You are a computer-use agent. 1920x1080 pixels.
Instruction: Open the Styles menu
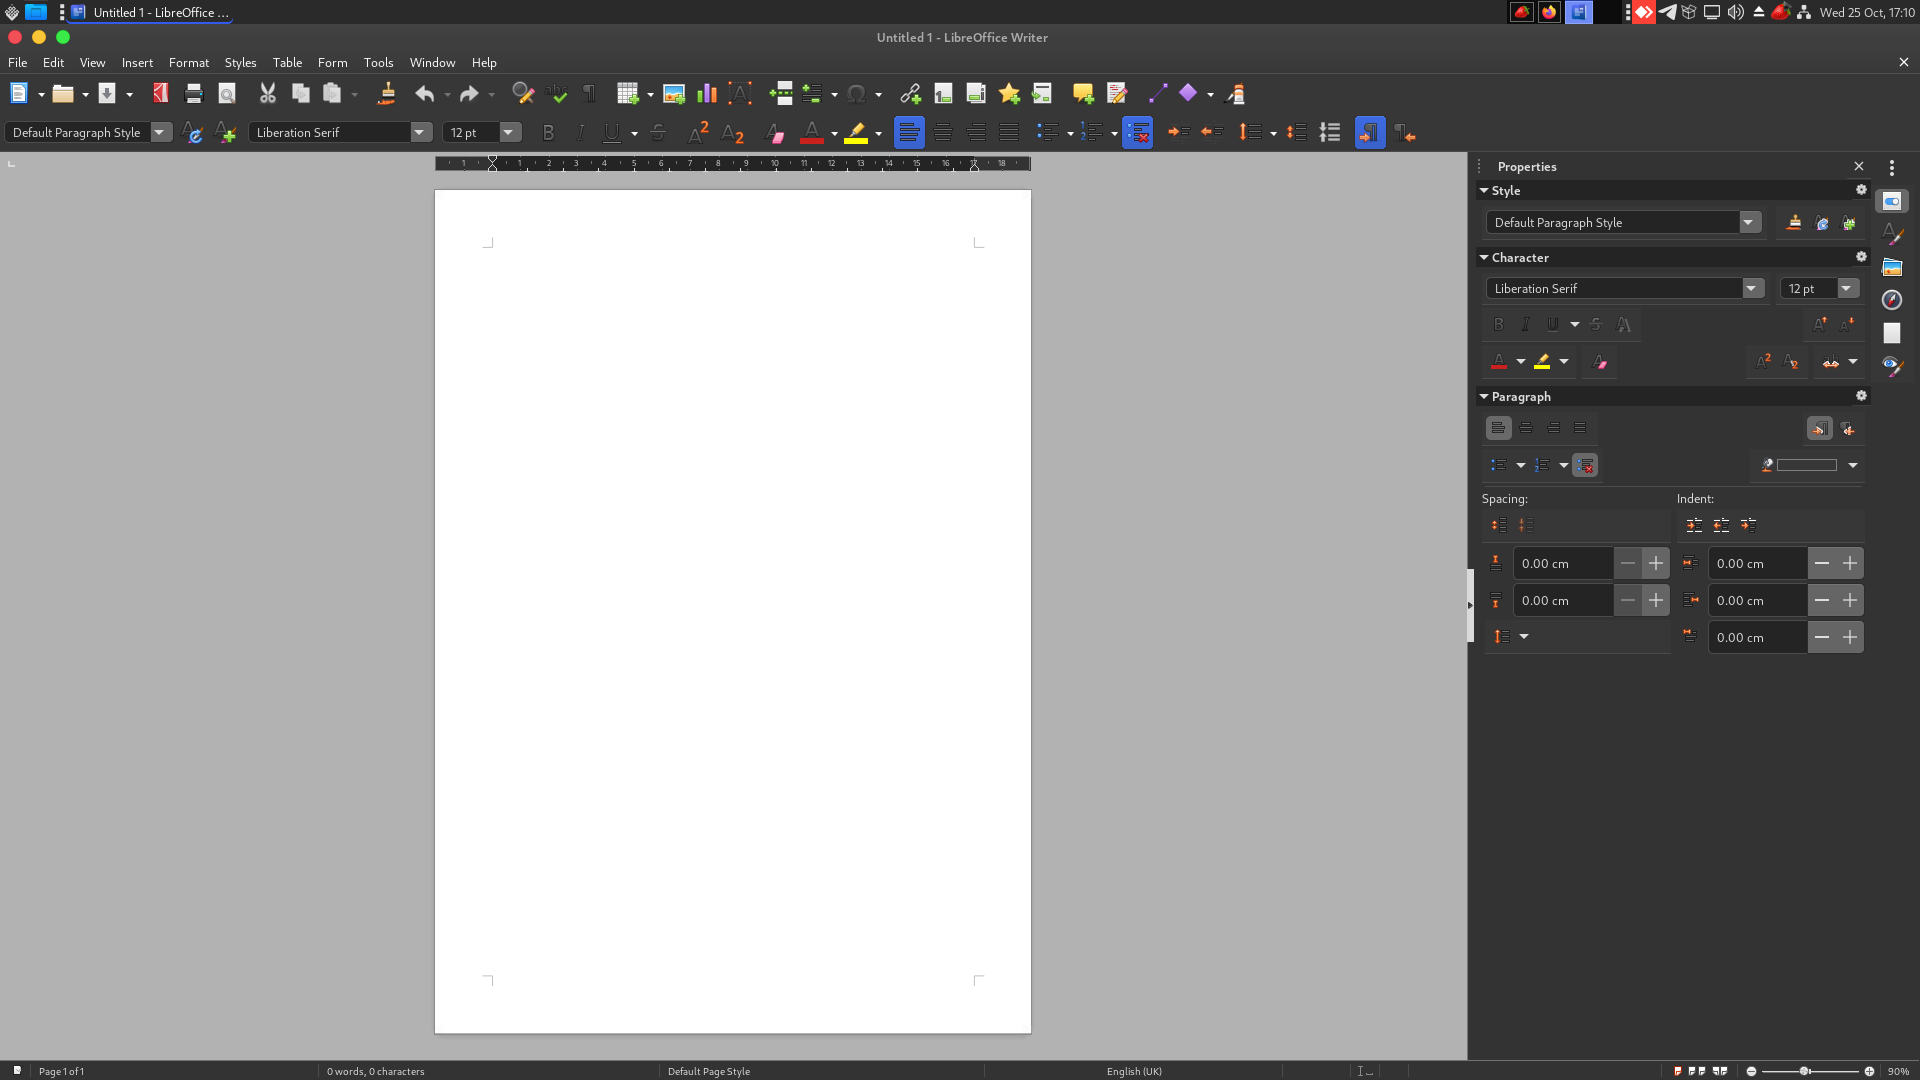(x=240, y=62)
